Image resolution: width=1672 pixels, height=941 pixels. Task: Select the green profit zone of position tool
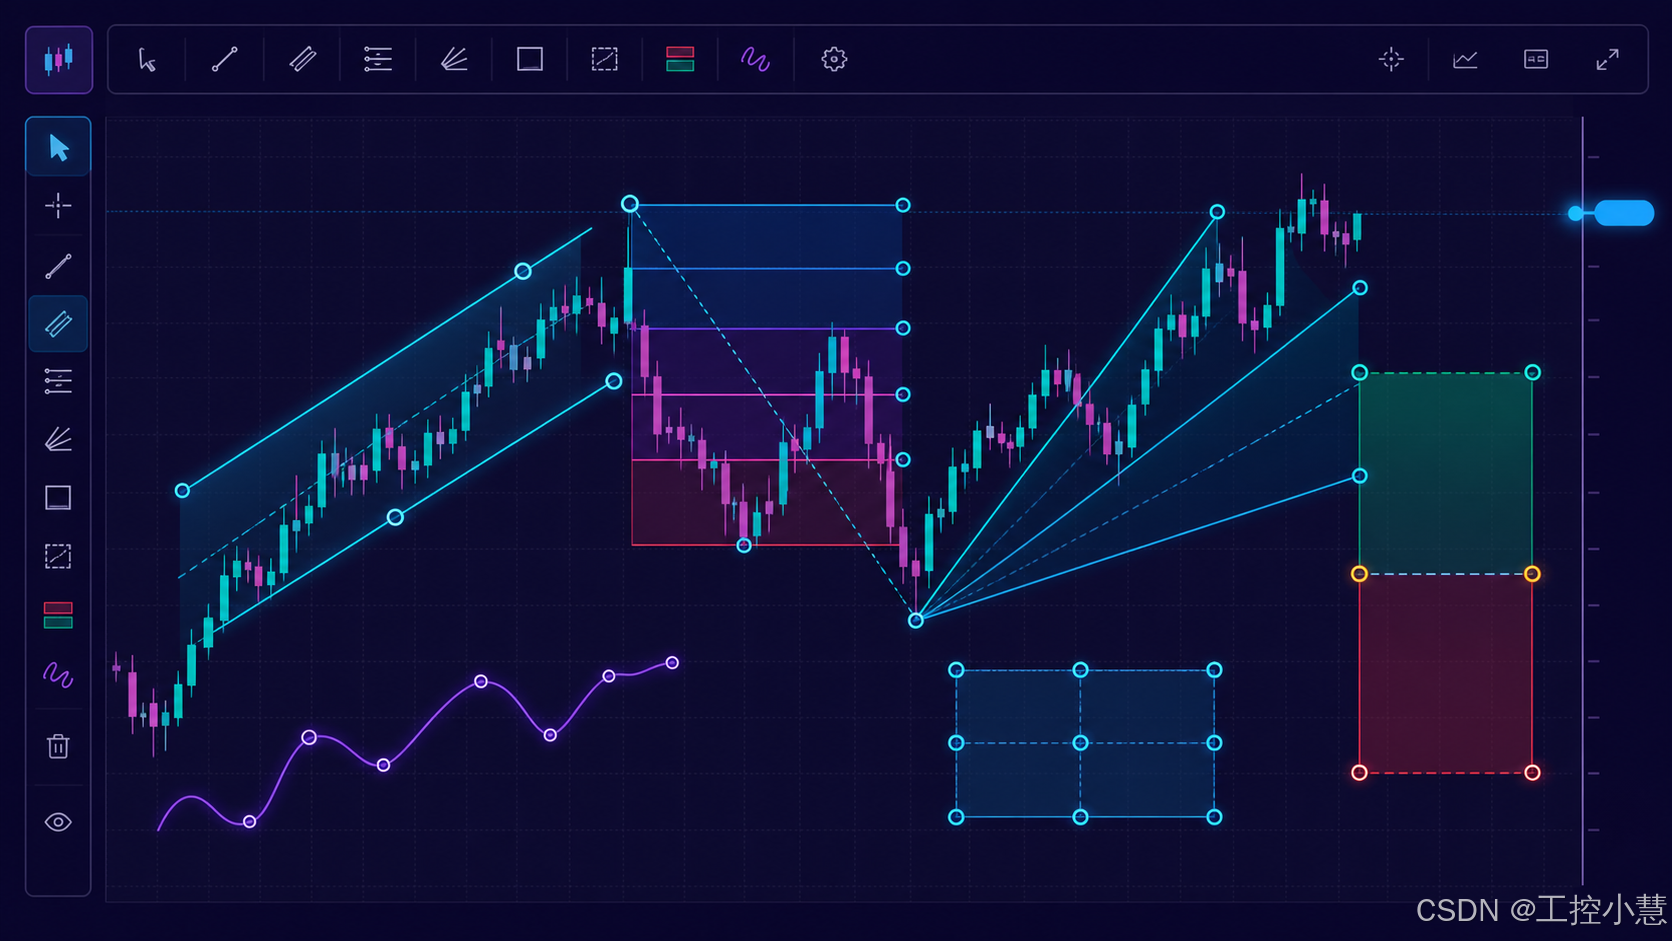(x=1446, y=473)
